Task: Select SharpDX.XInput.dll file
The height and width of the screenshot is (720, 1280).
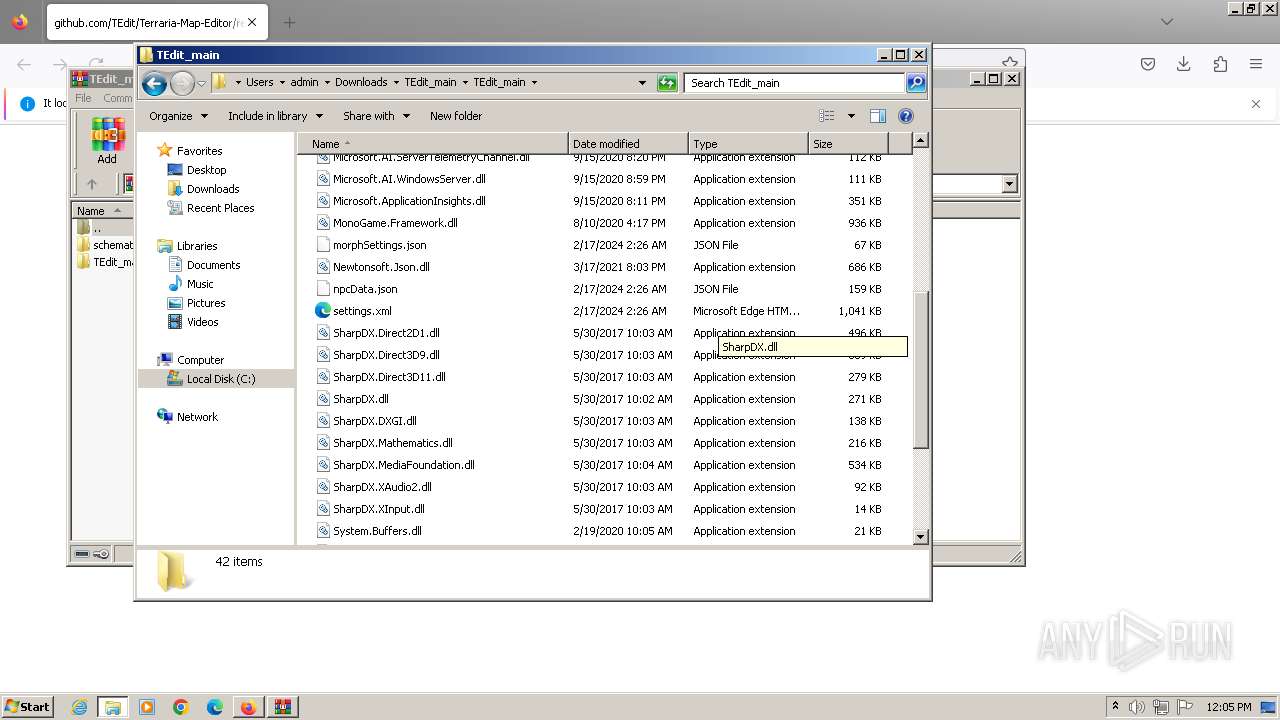Action: [378, 509]
